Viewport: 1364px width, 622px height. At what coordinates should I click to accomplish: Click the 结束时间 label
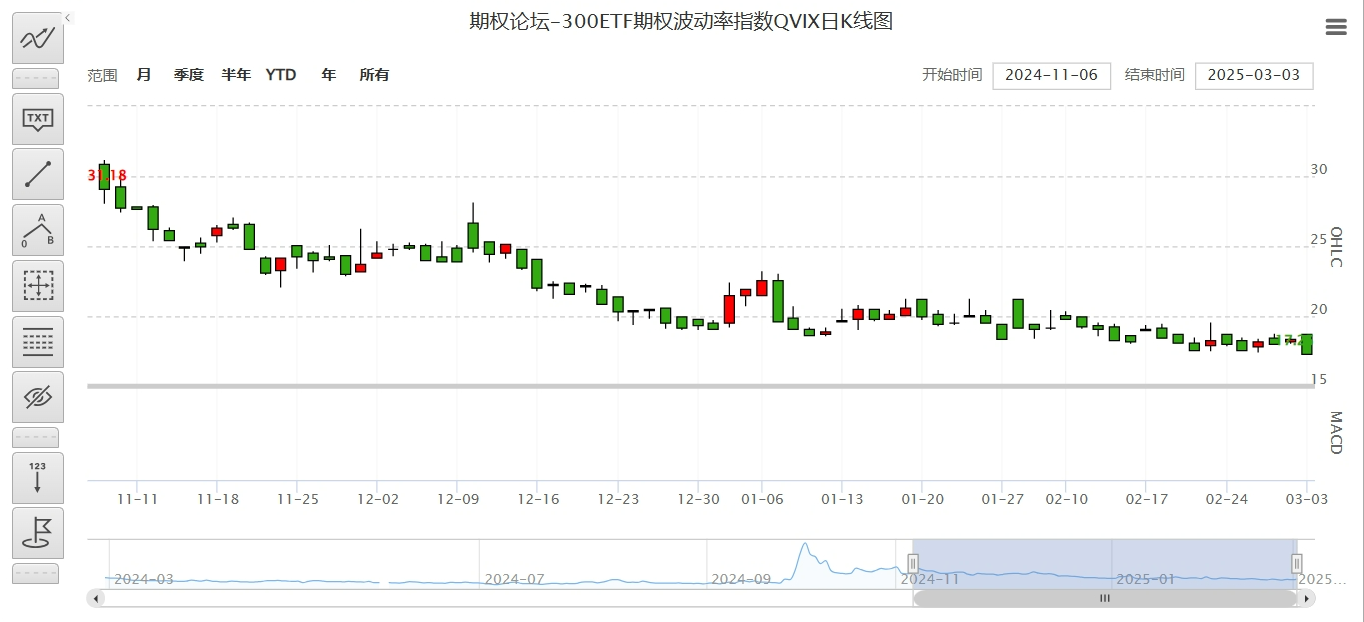[1155, 75]
